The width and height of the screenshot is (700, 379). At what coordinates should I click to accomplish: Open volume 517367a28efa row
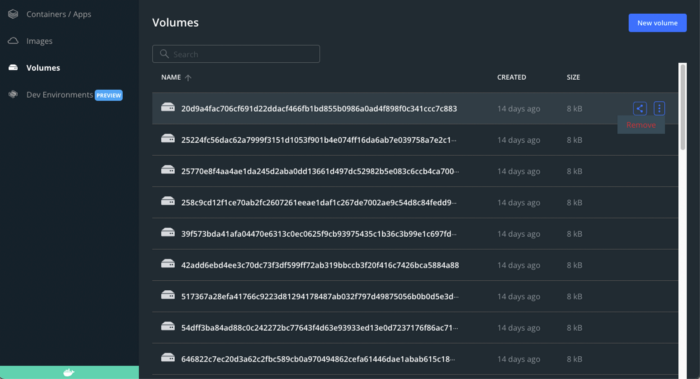pyautogui.click(x=415, y=296)
